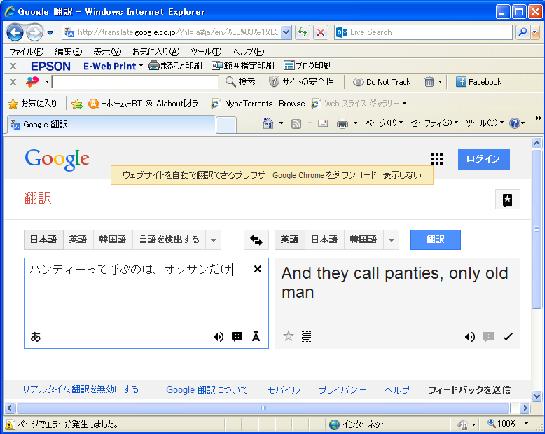The image size is (545, 434).
Task: Close the second toolbar with its X
Action: [13, 82]
